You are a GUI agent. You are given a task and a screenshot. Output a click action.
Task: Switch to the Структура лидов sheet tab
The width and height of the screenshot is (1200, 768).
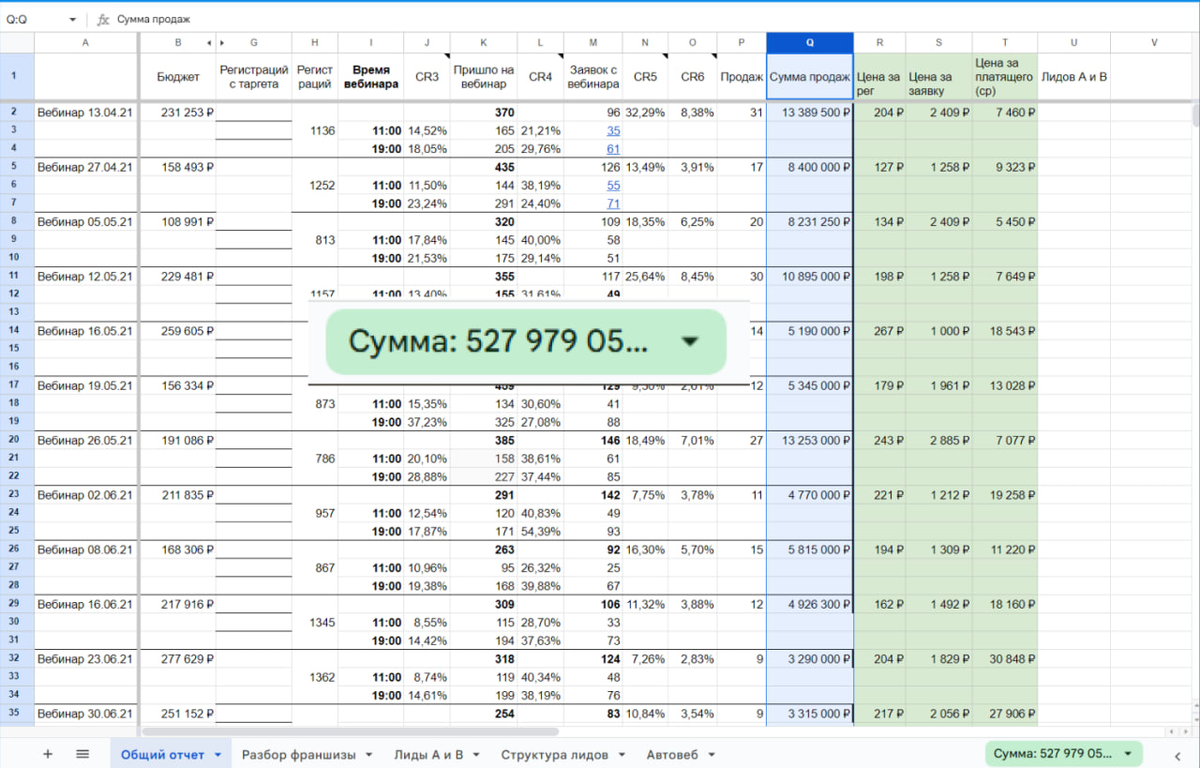pyautogui.click(x=555, y=754)
